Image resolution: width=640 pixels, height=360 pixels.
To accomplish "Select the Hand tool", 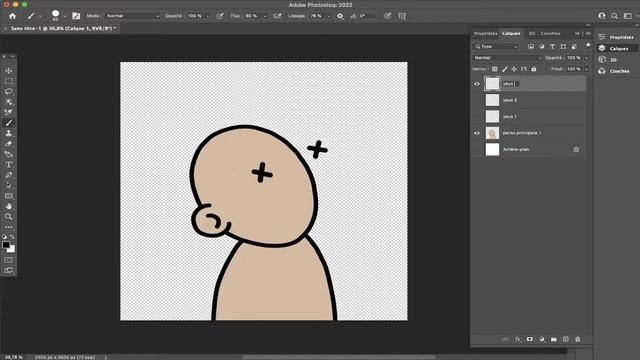I will [x=9, y=206].
